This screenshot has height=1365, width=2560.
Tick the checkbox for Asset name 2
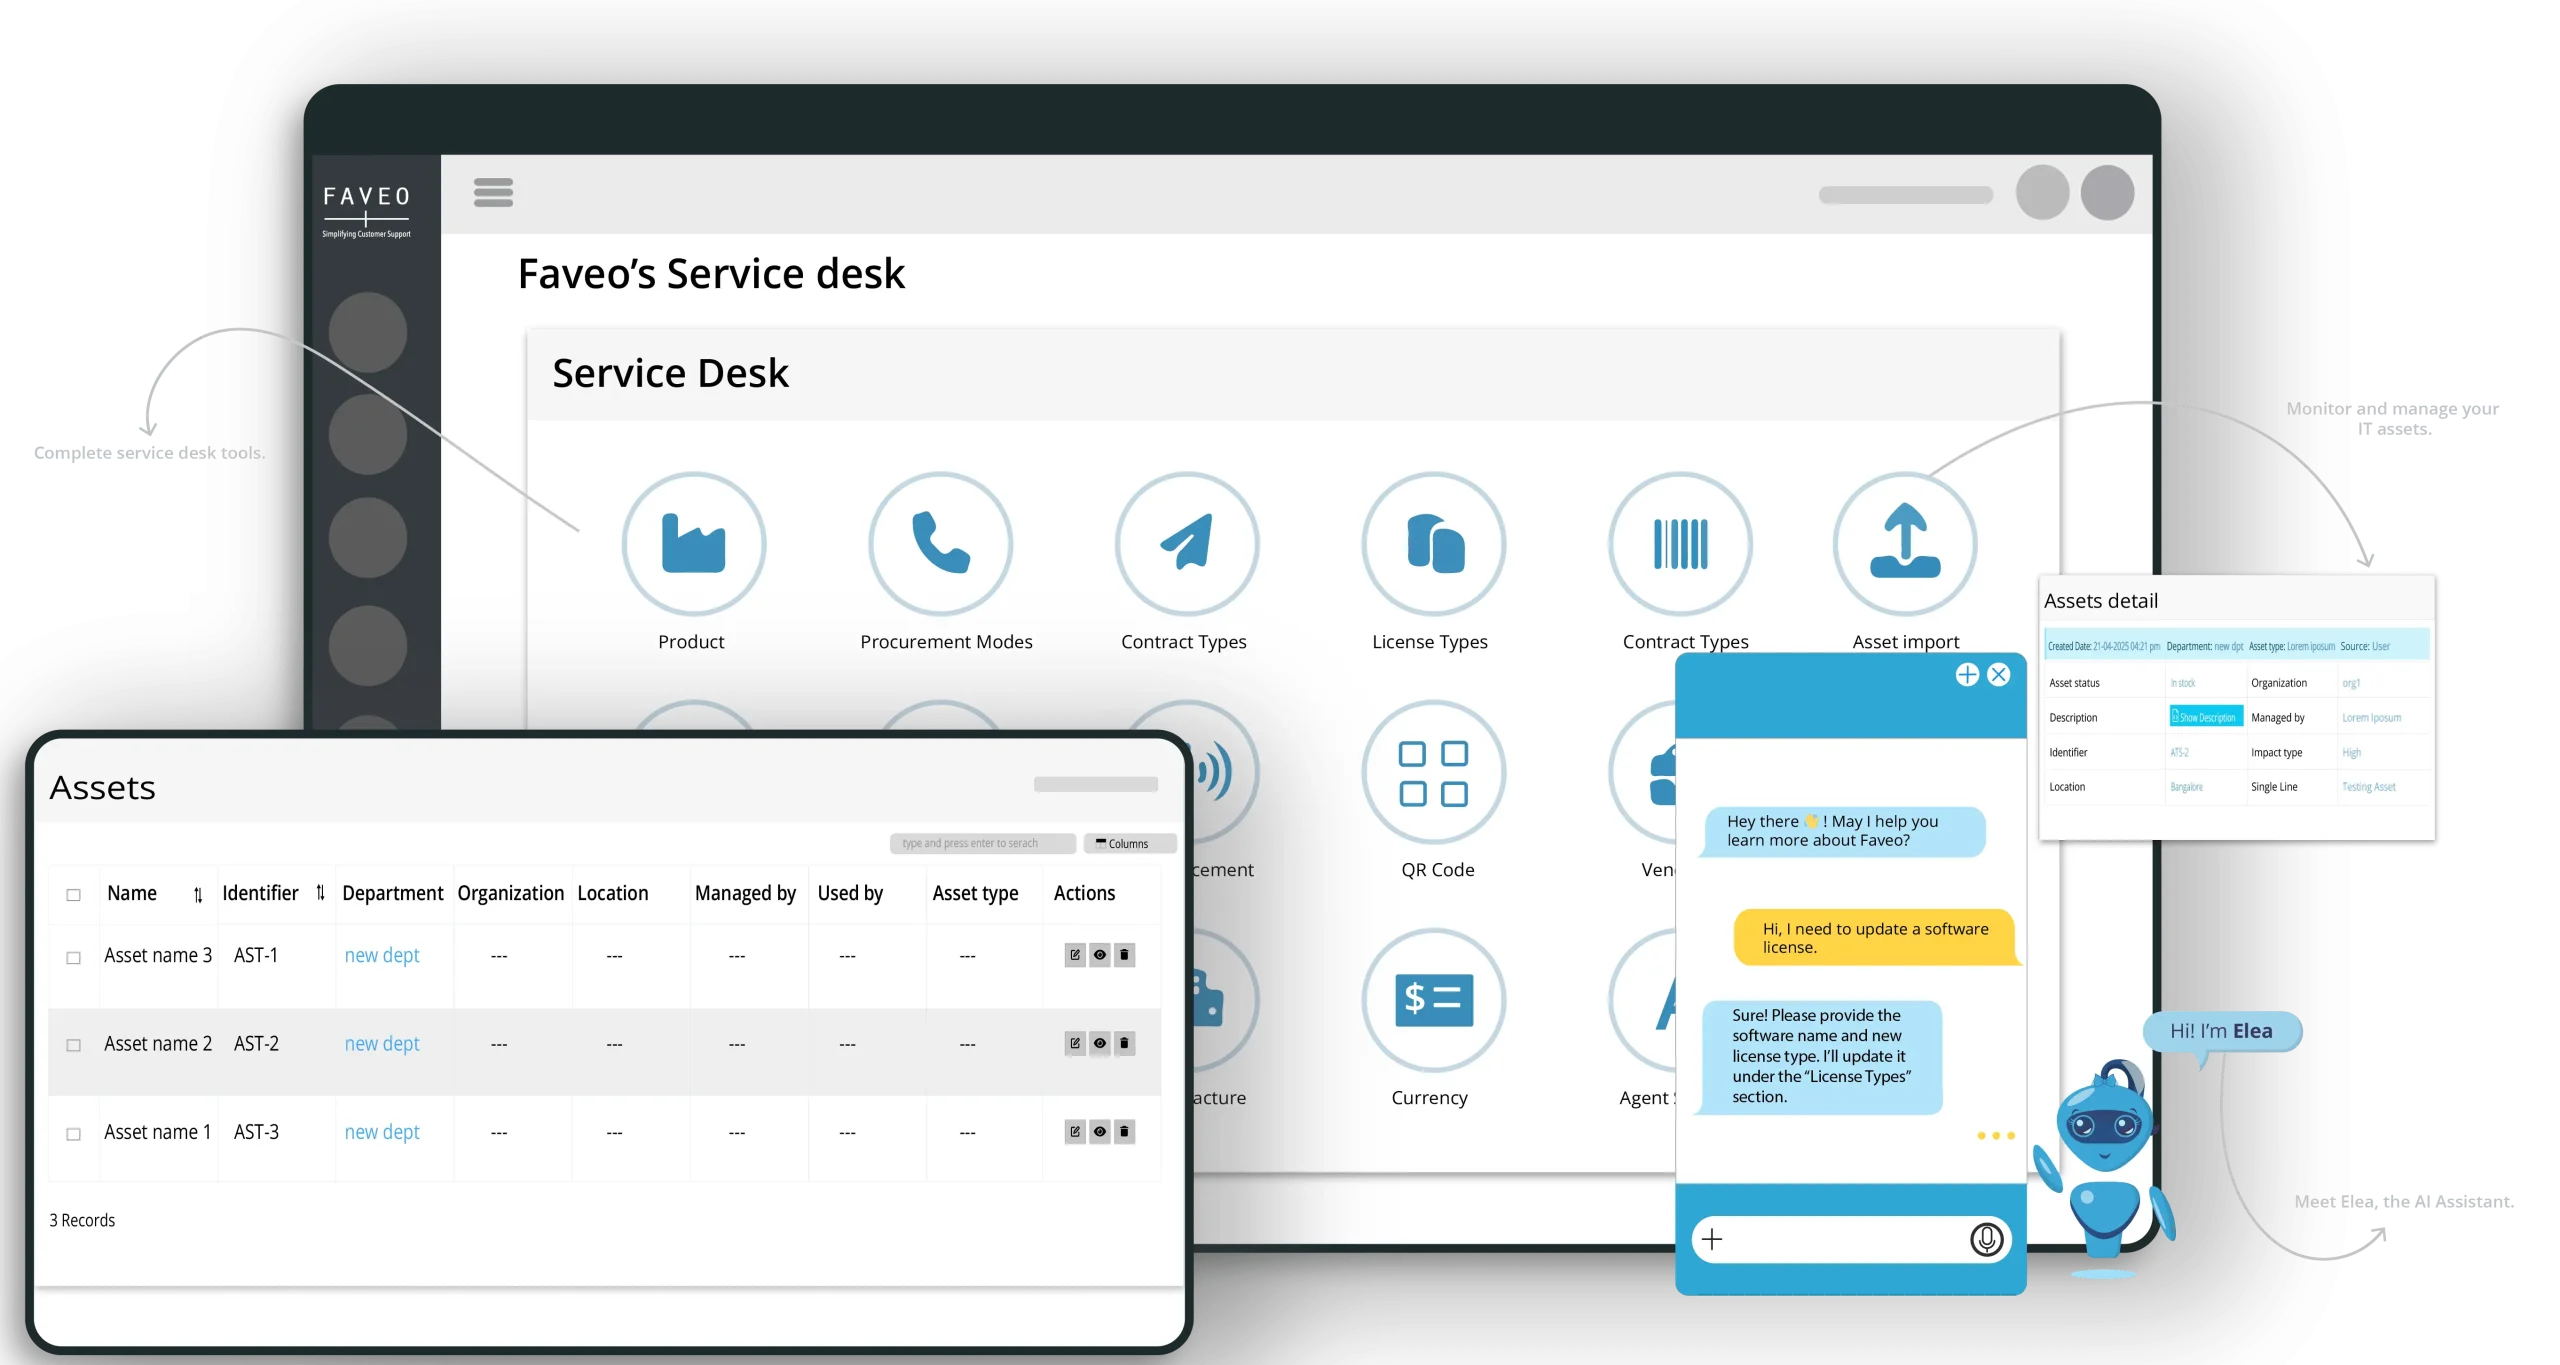coord(73,1045)
